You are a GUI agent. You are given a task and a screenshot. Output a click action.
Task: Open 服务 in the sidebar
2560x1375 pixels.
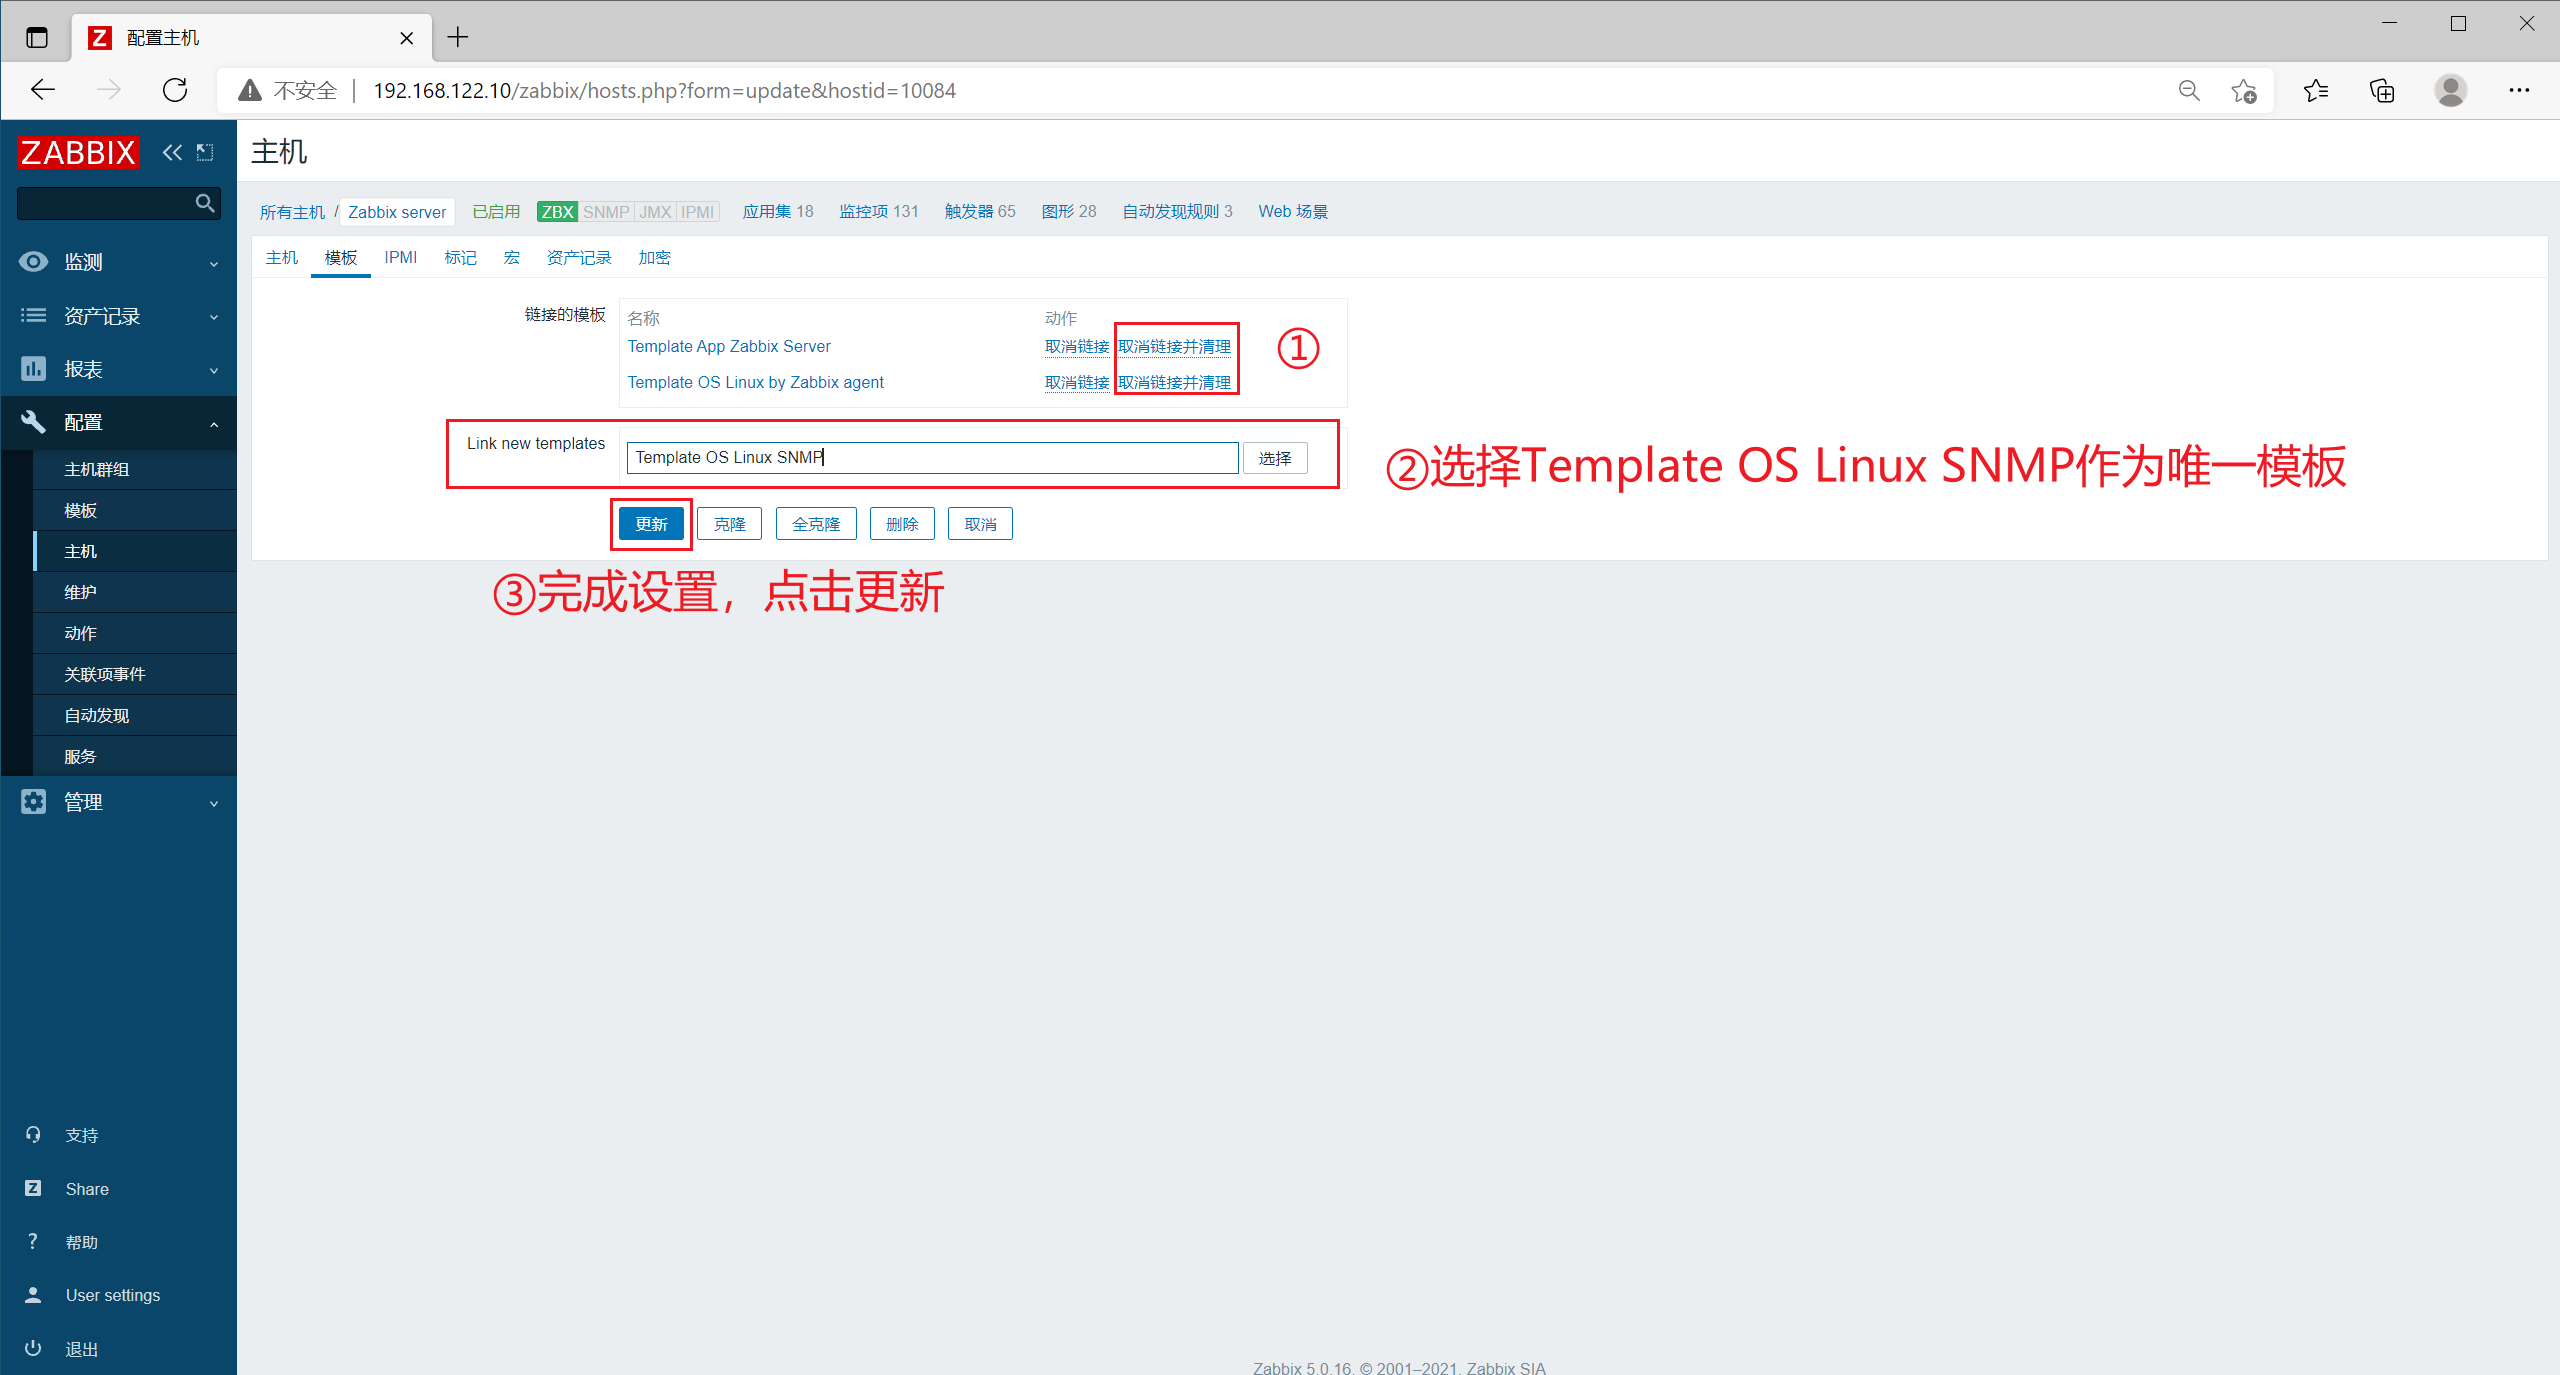tap(135, 756)
